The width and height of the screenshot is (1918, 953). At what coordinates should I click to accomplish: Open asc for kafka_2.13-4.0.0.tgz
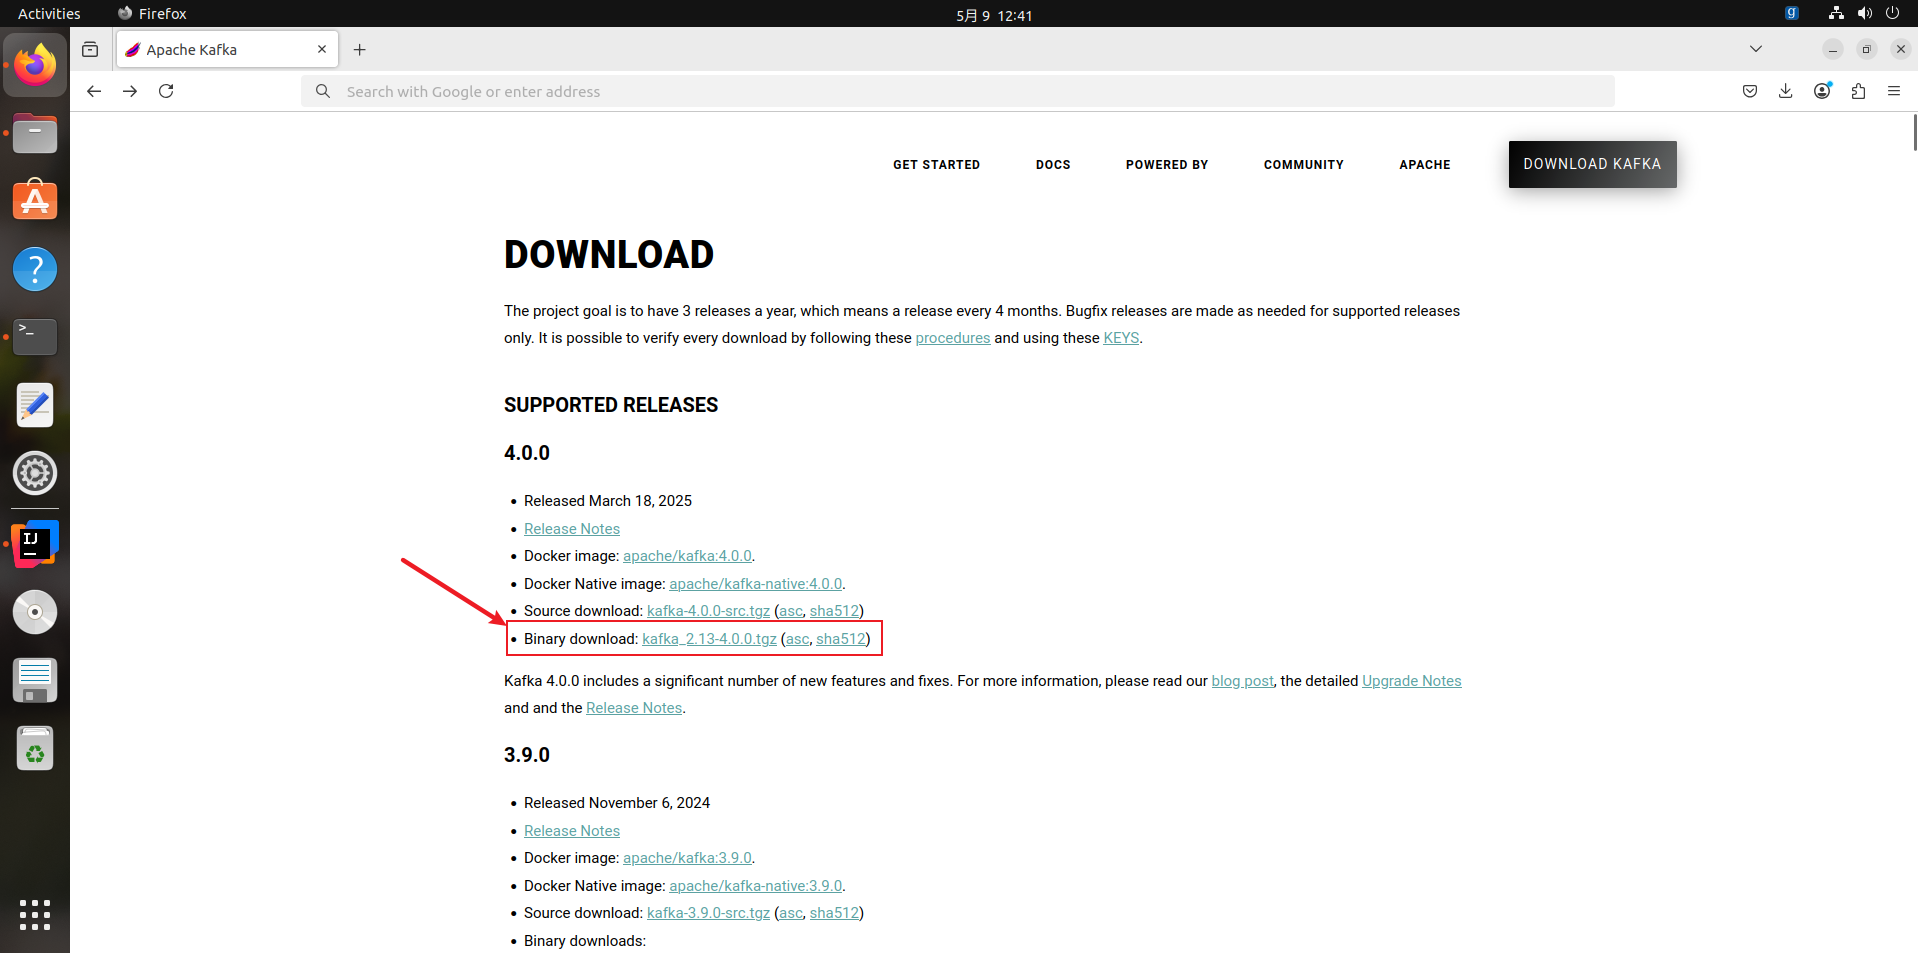pyautogui.click(x=798, y=639)
